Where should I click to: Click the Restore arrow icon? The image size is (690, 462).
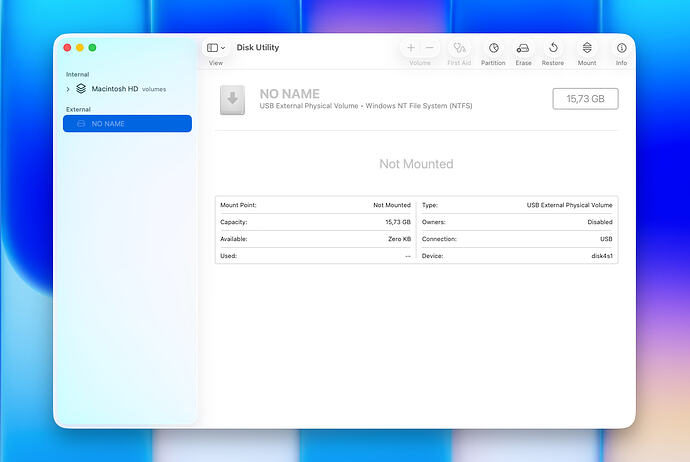click(x=553, y=48)
